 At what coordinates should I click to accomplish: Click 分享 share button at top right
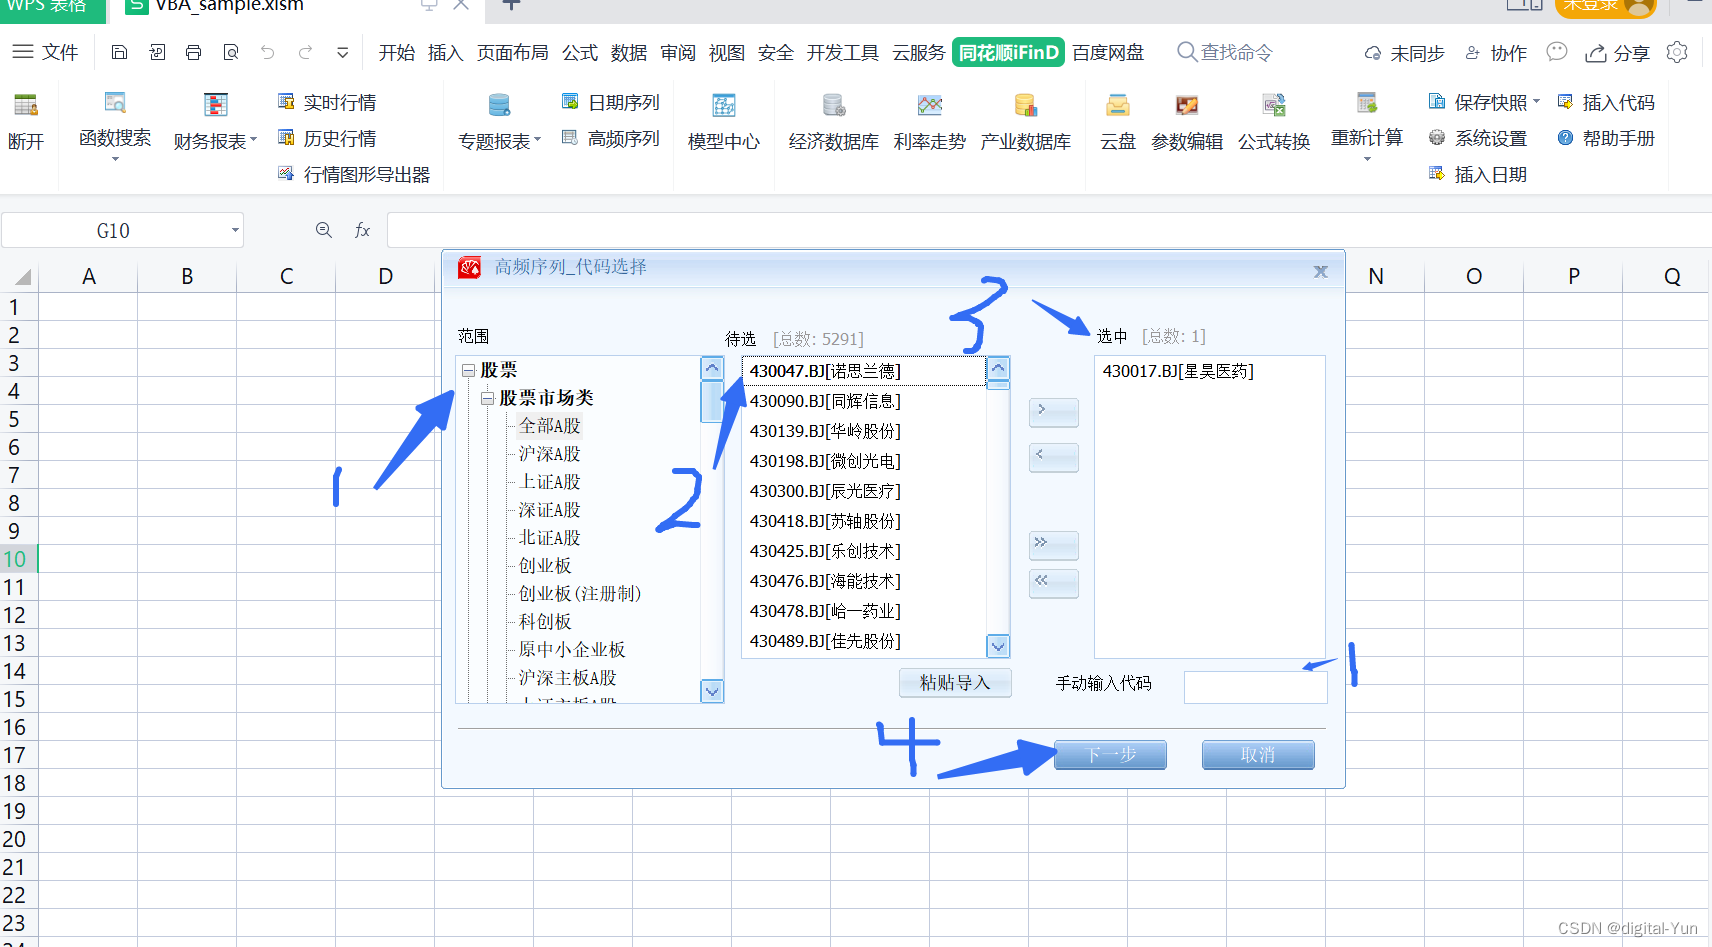1618,53
